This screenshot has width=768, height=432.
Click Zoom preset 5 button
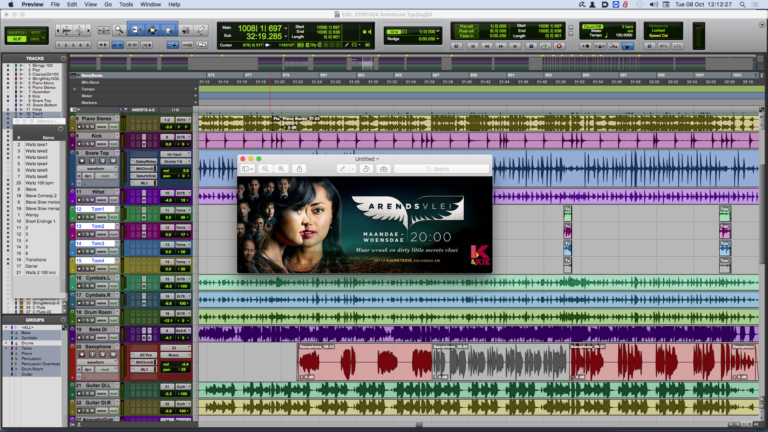[88, 45]
